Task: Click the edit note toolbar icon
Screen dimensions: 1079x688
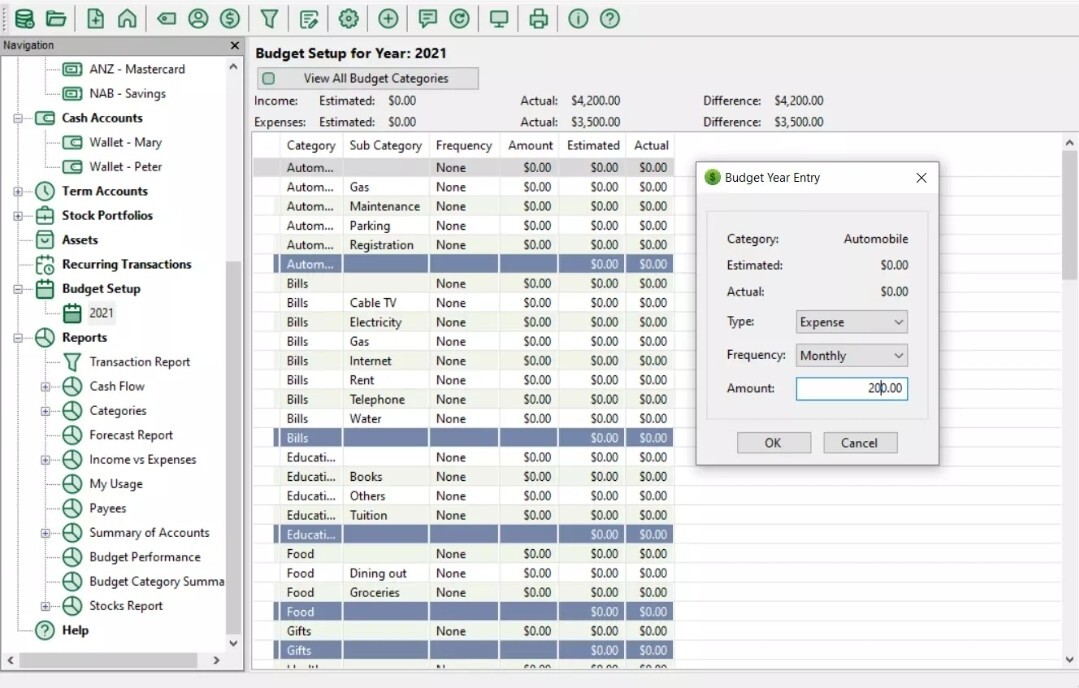Action: [309, 19]
